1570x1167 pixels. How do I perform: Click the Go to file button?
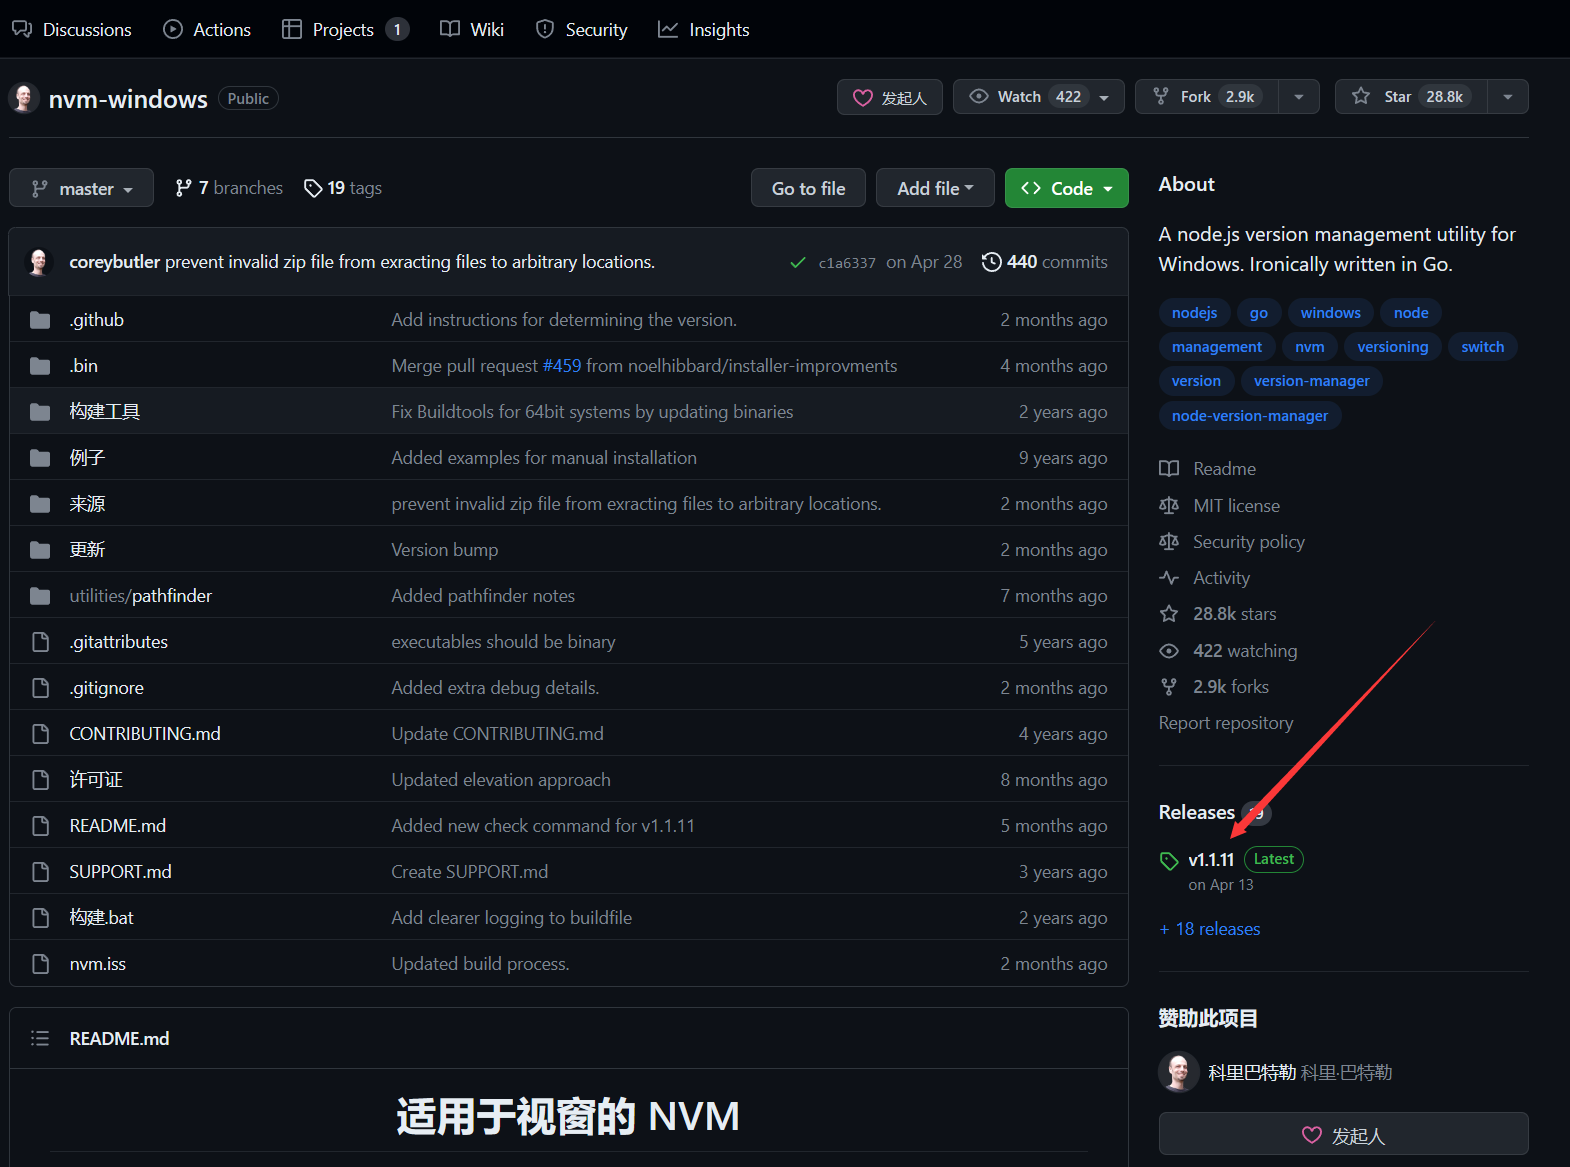point(808,188)
